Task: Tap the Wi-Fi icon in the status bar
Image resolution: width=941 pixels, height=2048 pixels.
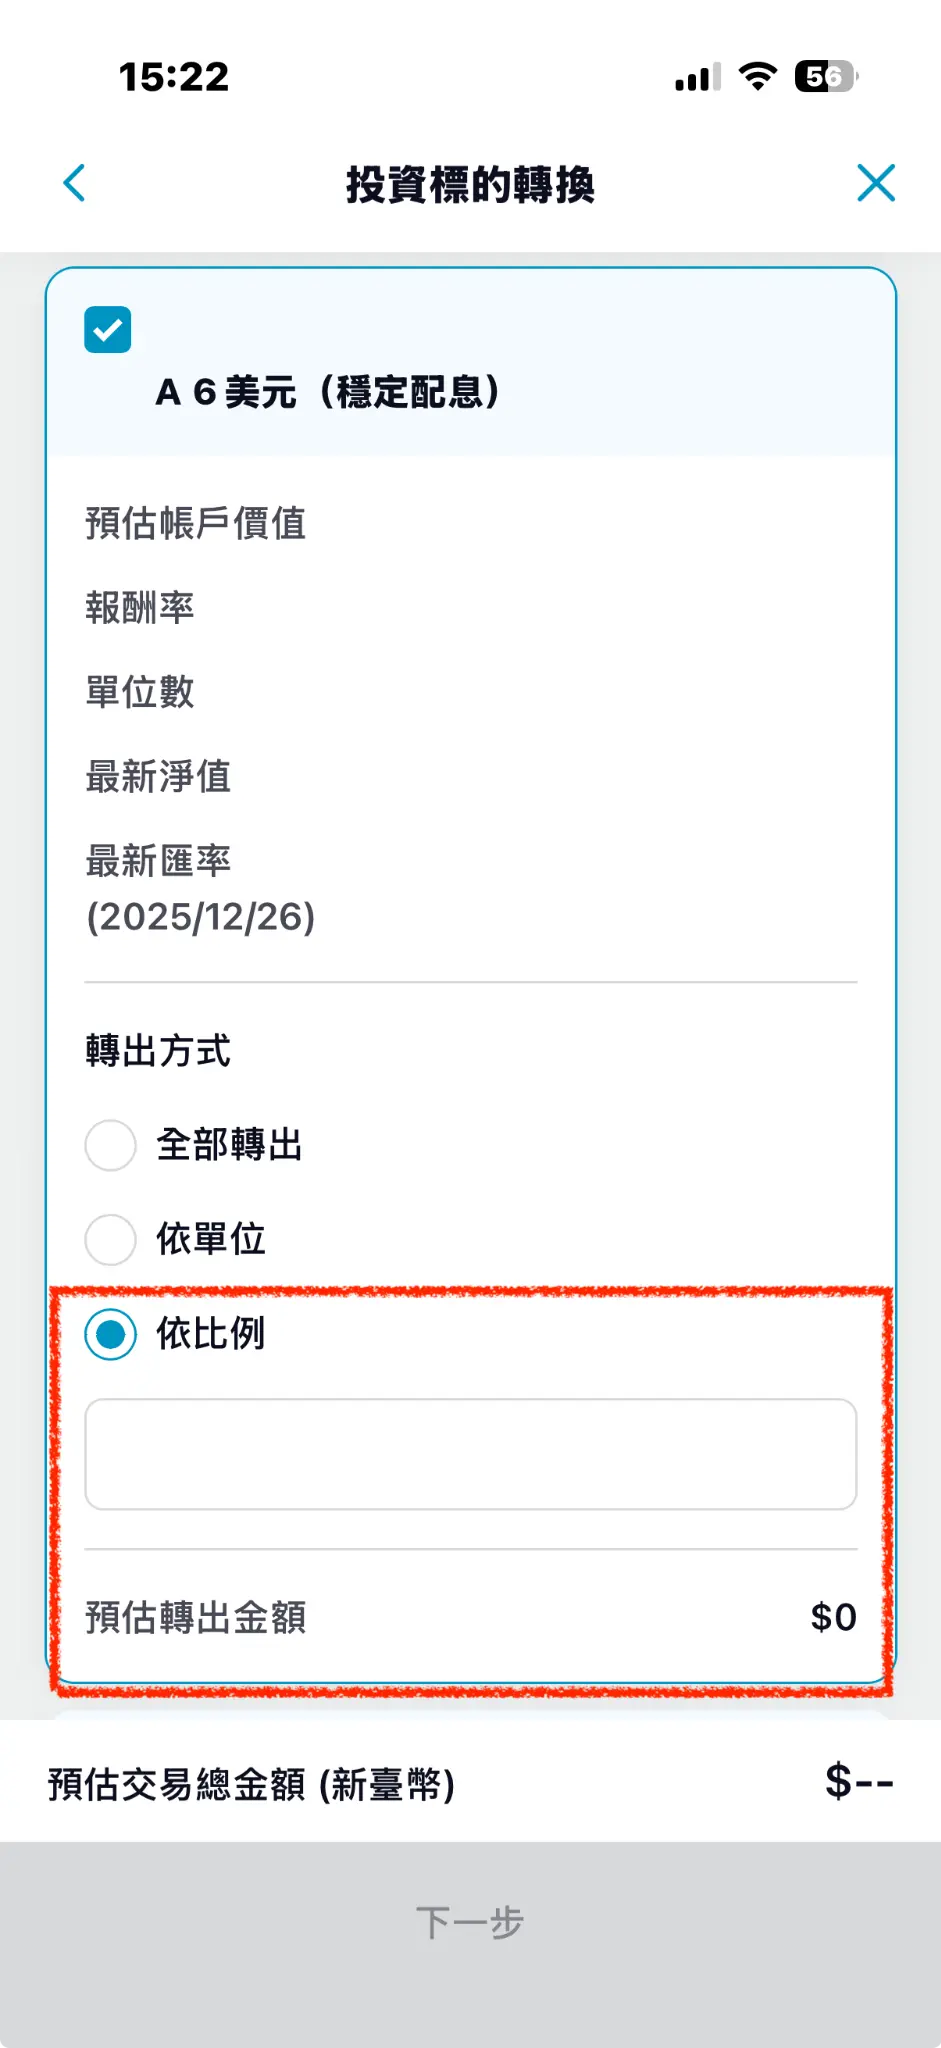Action: point(757,76)
